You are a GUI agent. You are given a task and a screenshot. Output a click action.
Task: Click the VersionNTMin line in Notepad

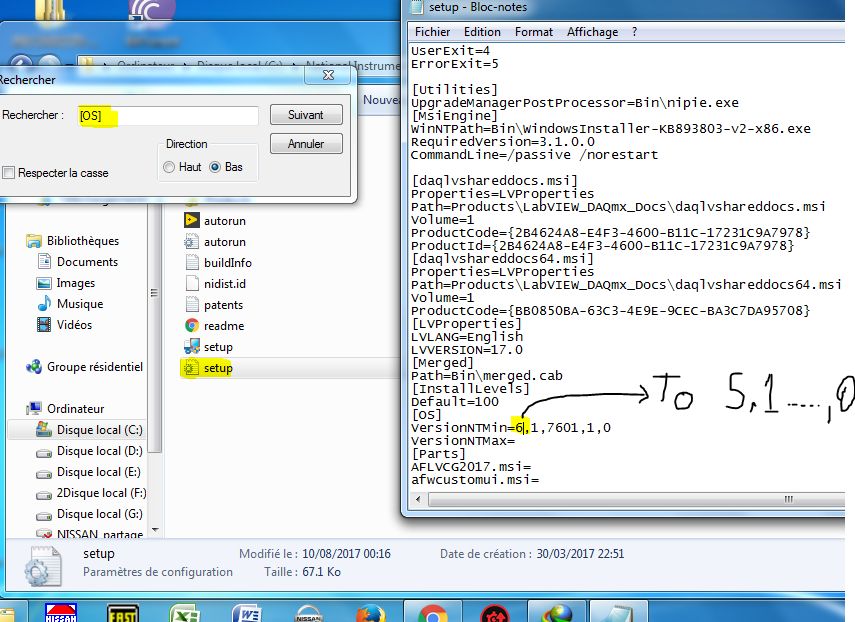click(511, 427)
